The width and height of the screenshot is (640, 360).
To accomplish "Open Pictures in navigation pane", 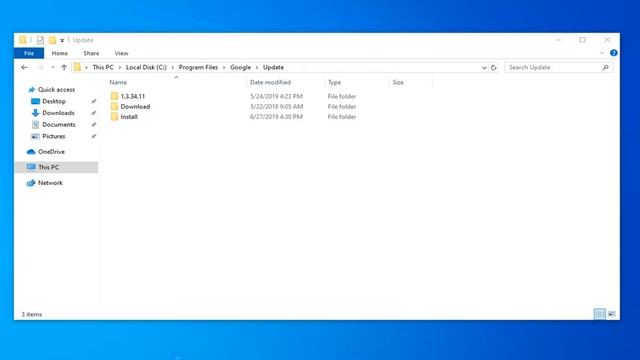I will (x=54, y=136).
